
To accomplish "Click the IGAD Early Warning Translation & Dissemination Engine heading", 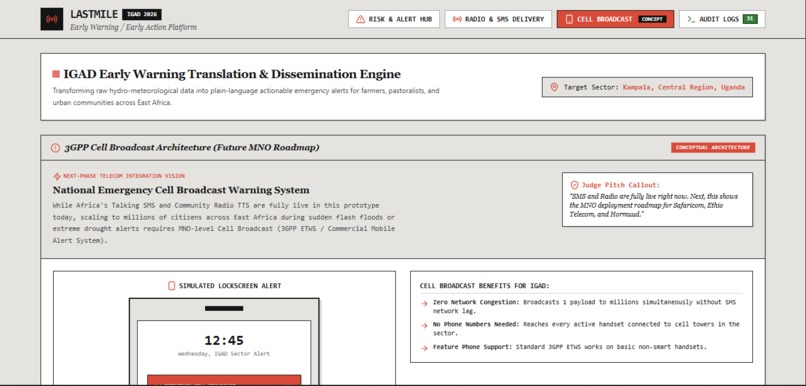I will [x=232, y=74].
